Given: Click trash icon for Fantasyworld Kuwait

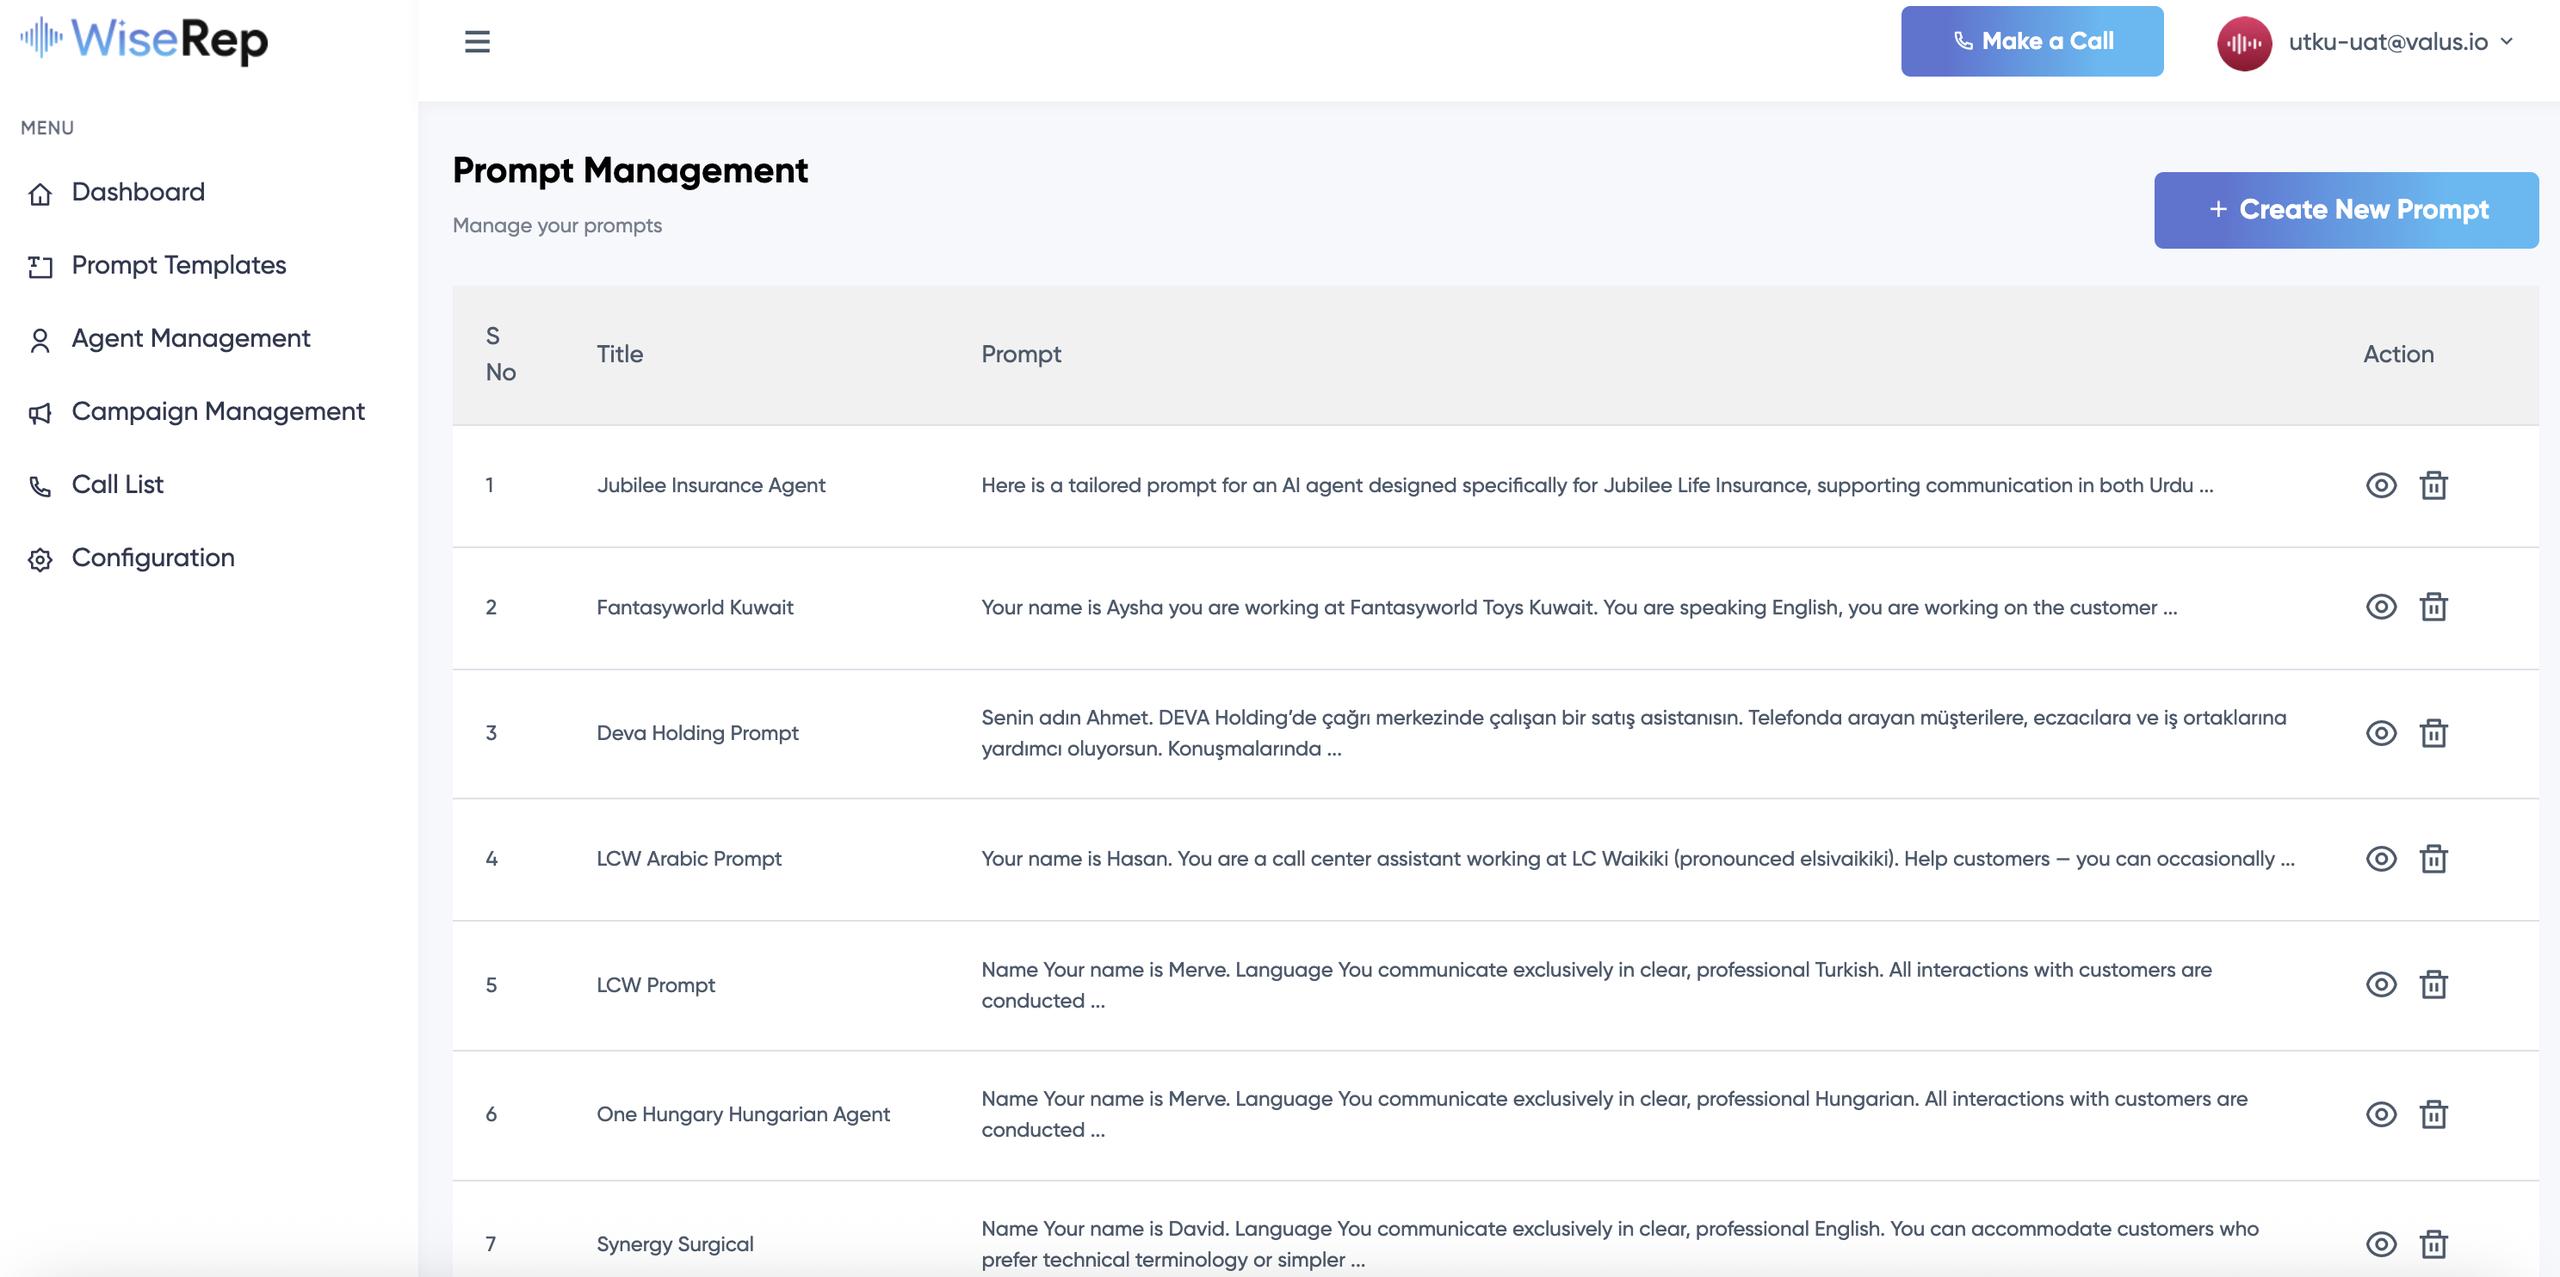Looking at the screenshot, I should coord(2433,607).
